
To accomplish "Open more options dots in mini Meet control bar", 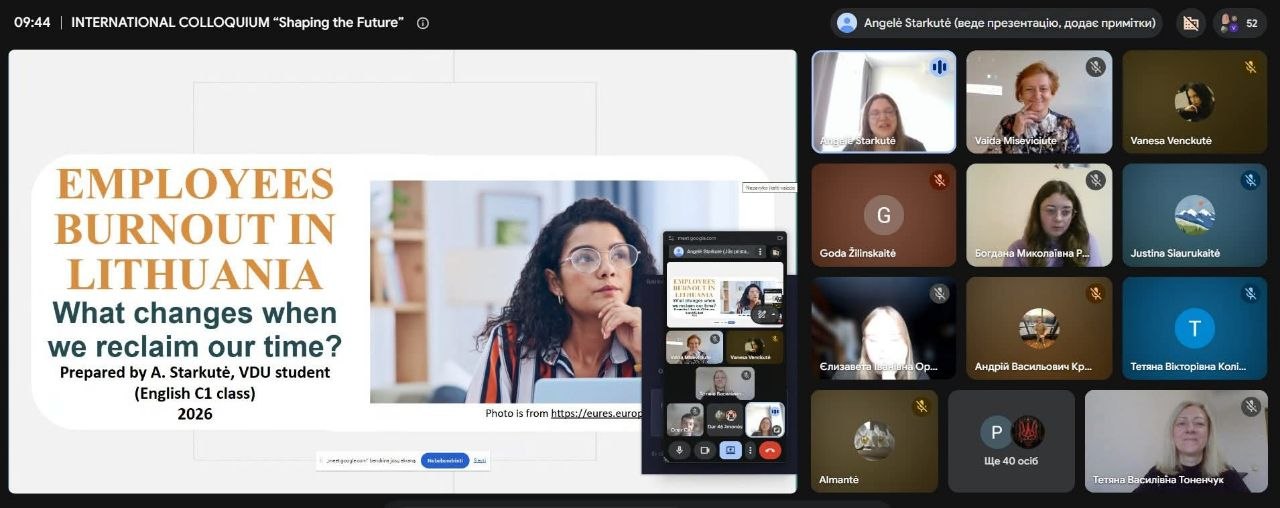I will pos(750,450).
